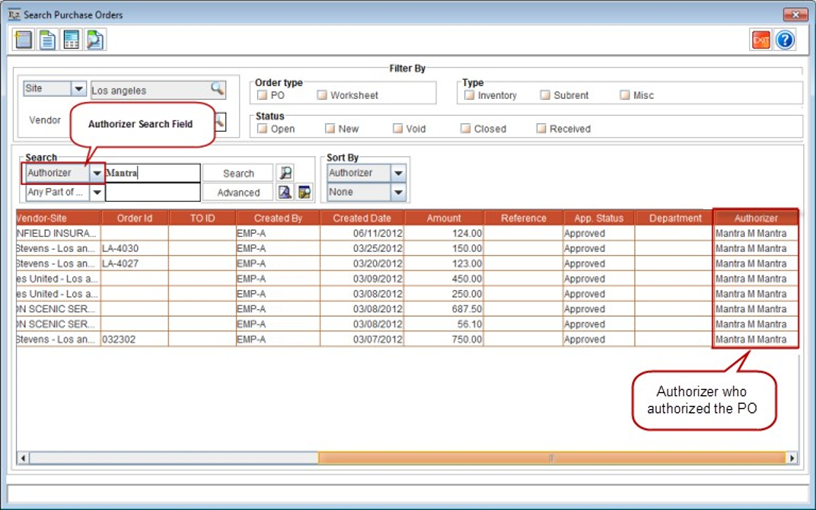Click the red Exit icon
This screenshot has width=816, height=510.
tap(761, 40)
